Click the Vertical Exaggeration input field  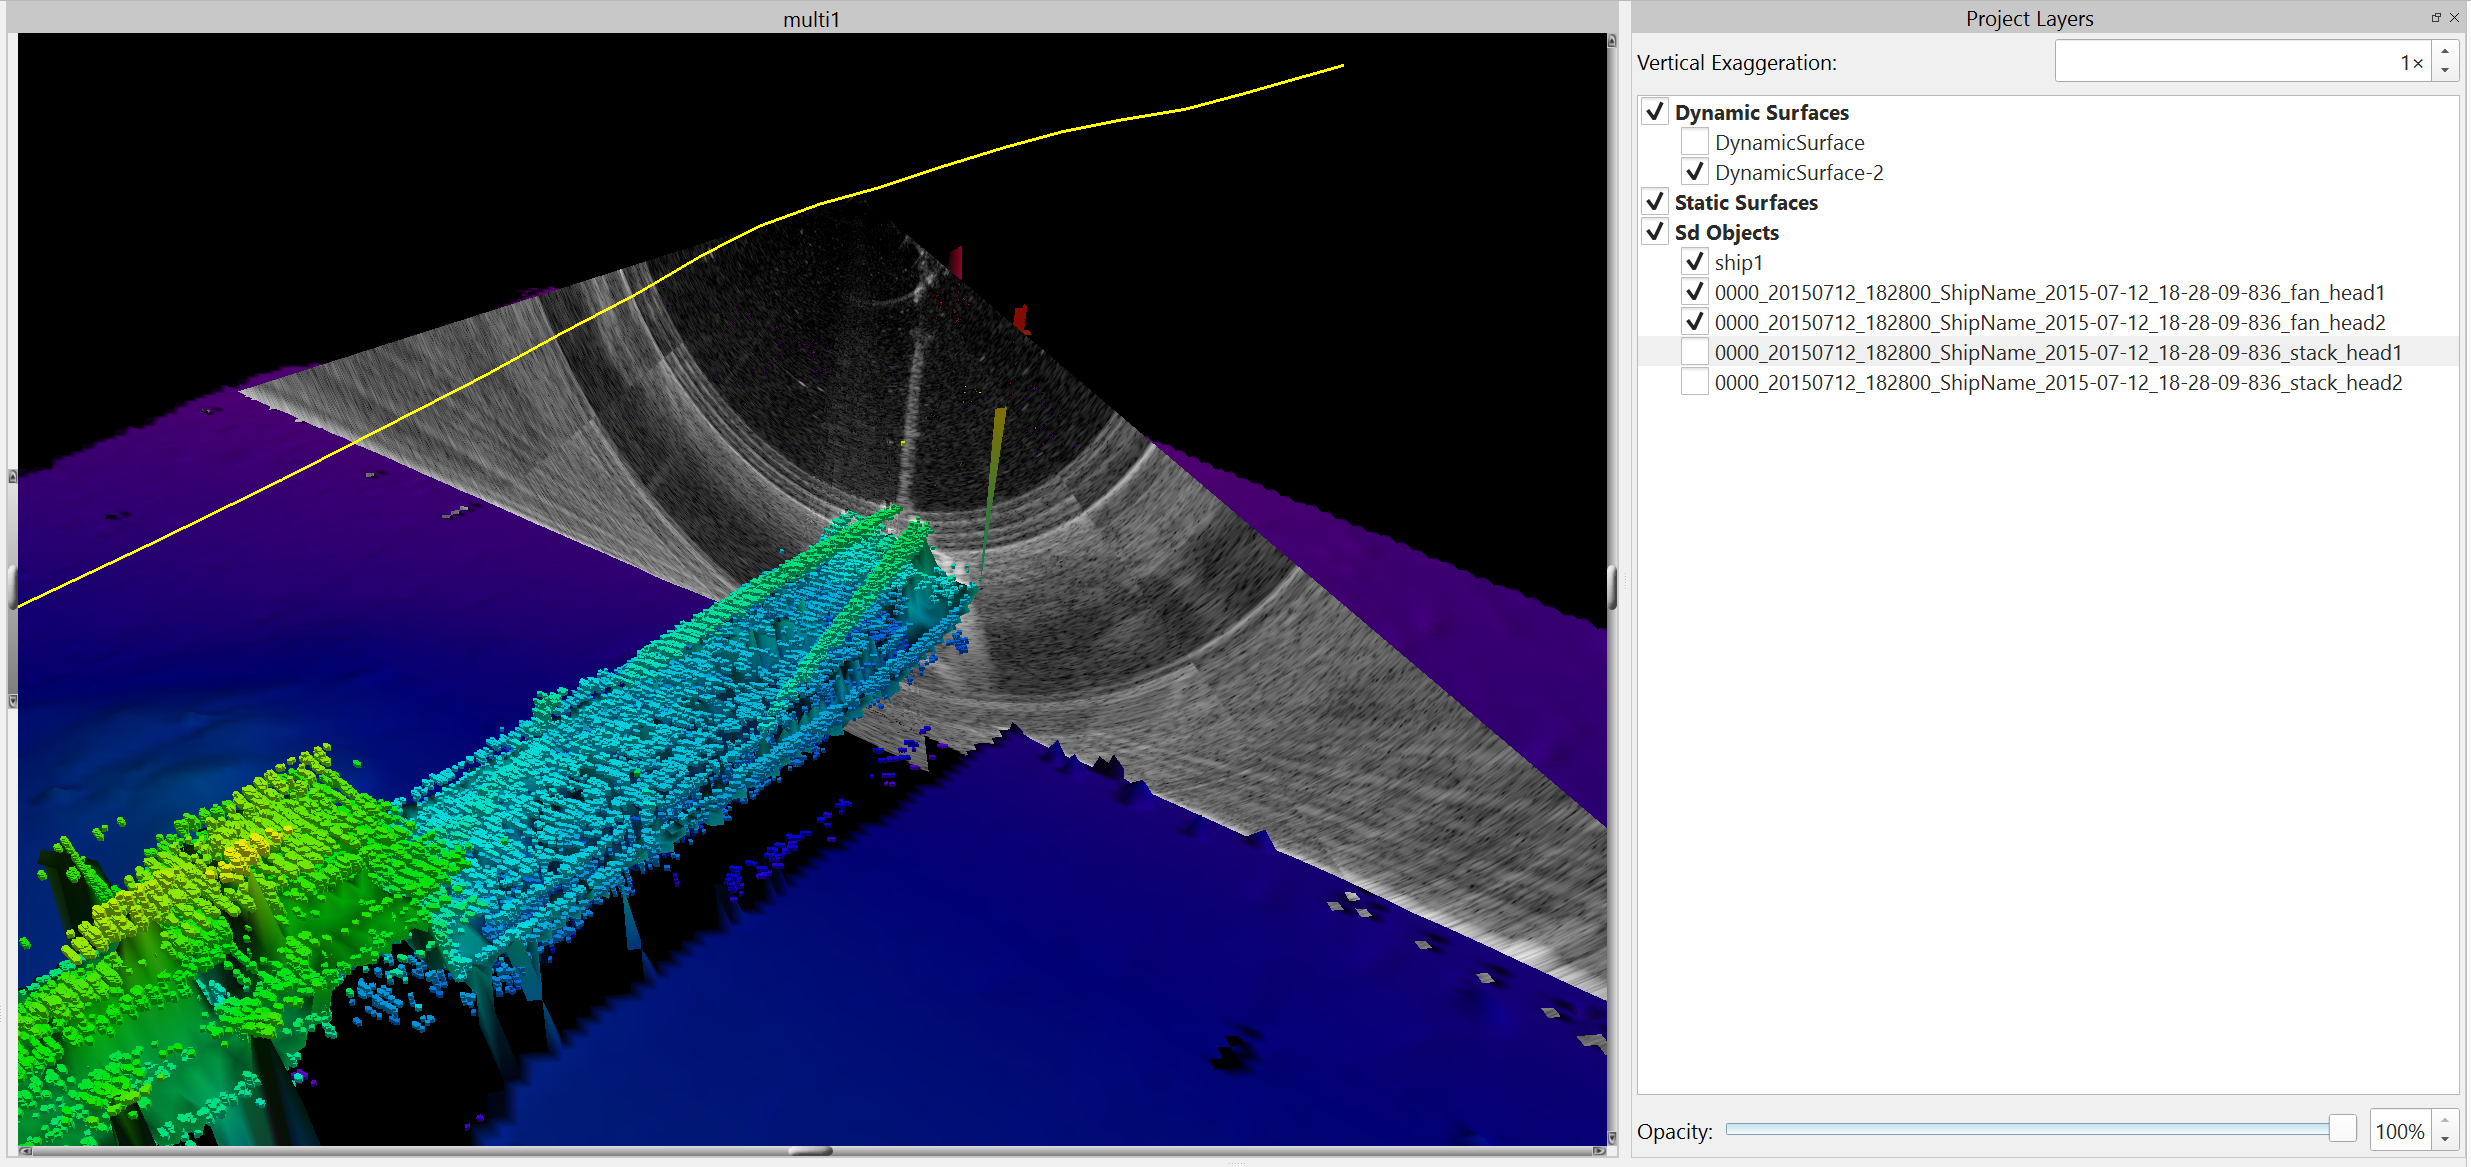pos(2240,62)
